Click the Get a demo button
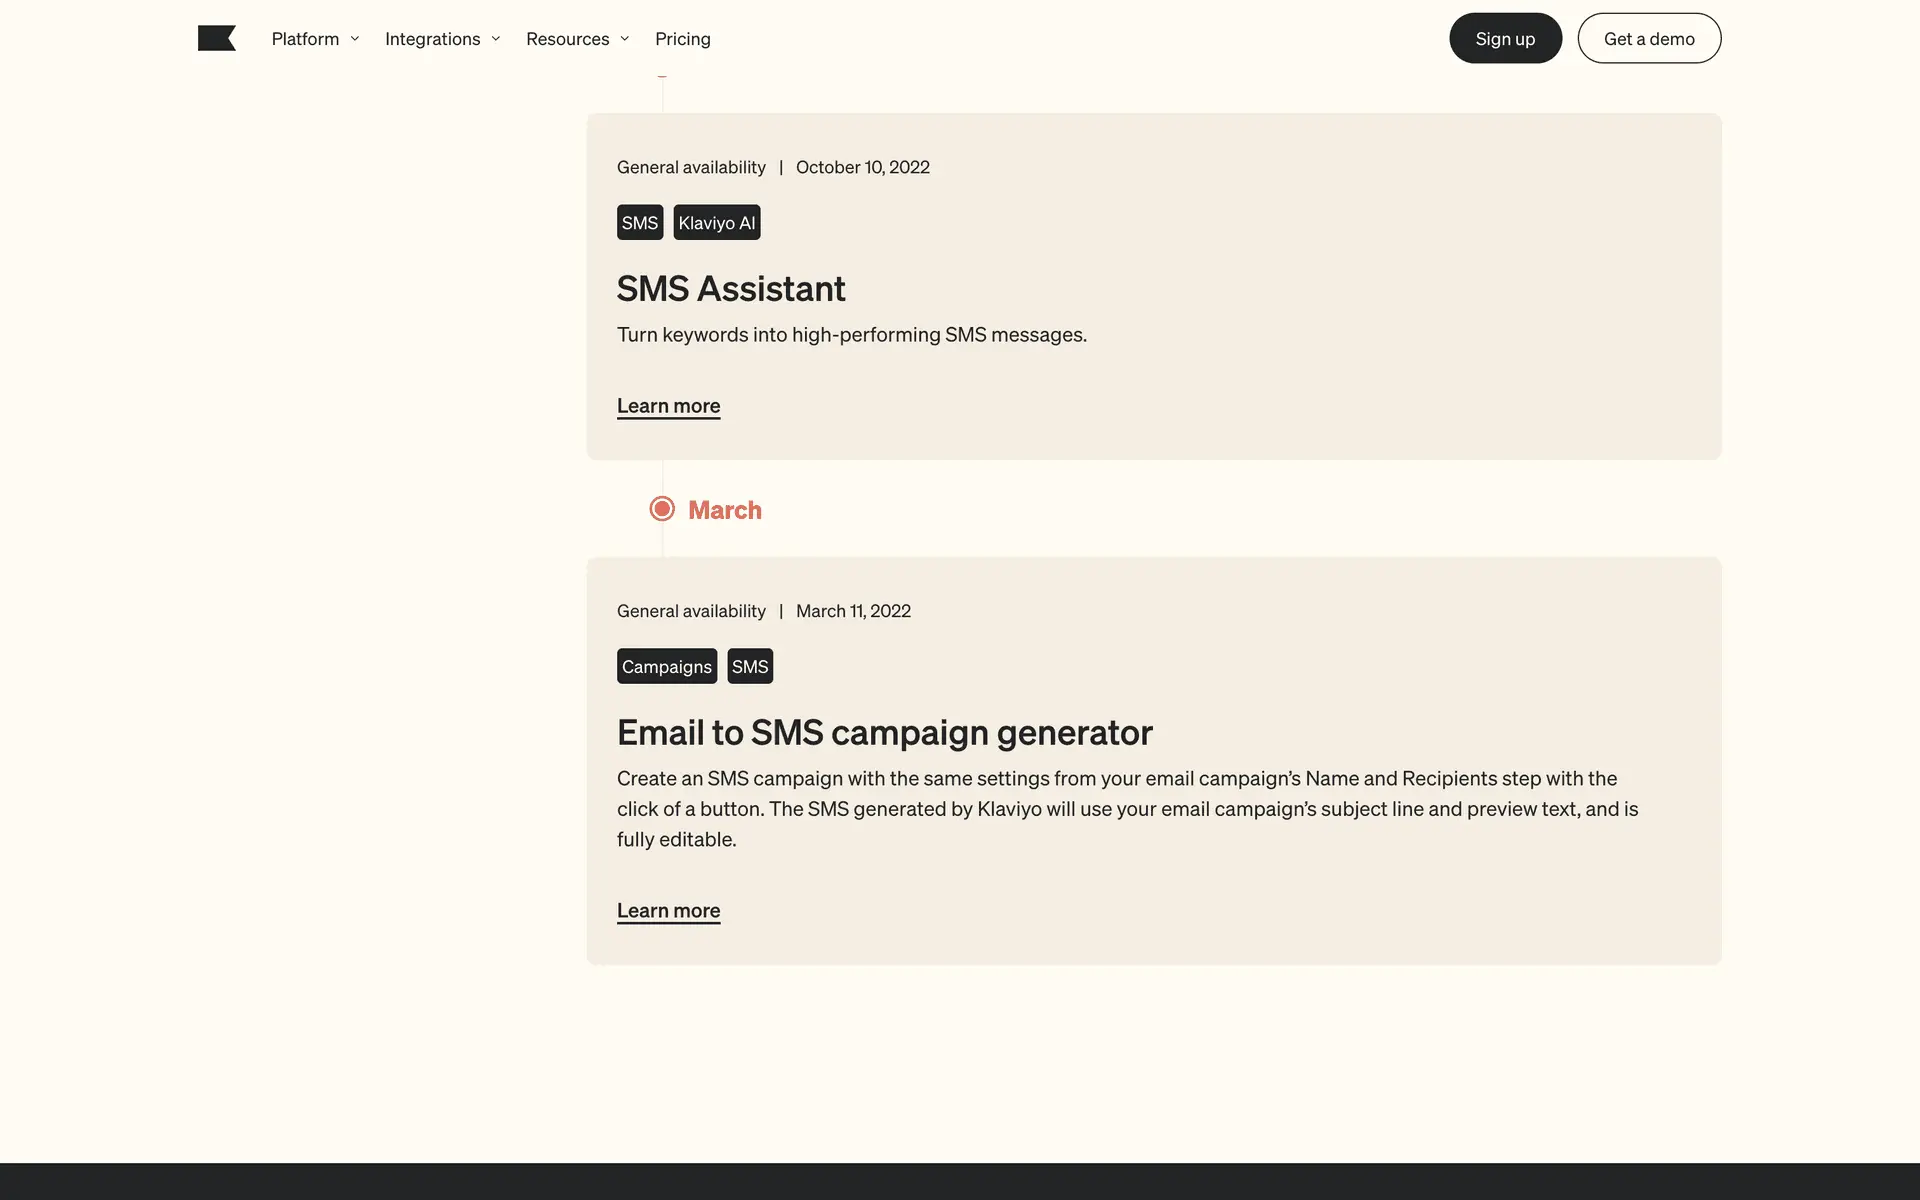The width and height of the screenshot is (1920, 1200). (x=1649, y=38)
